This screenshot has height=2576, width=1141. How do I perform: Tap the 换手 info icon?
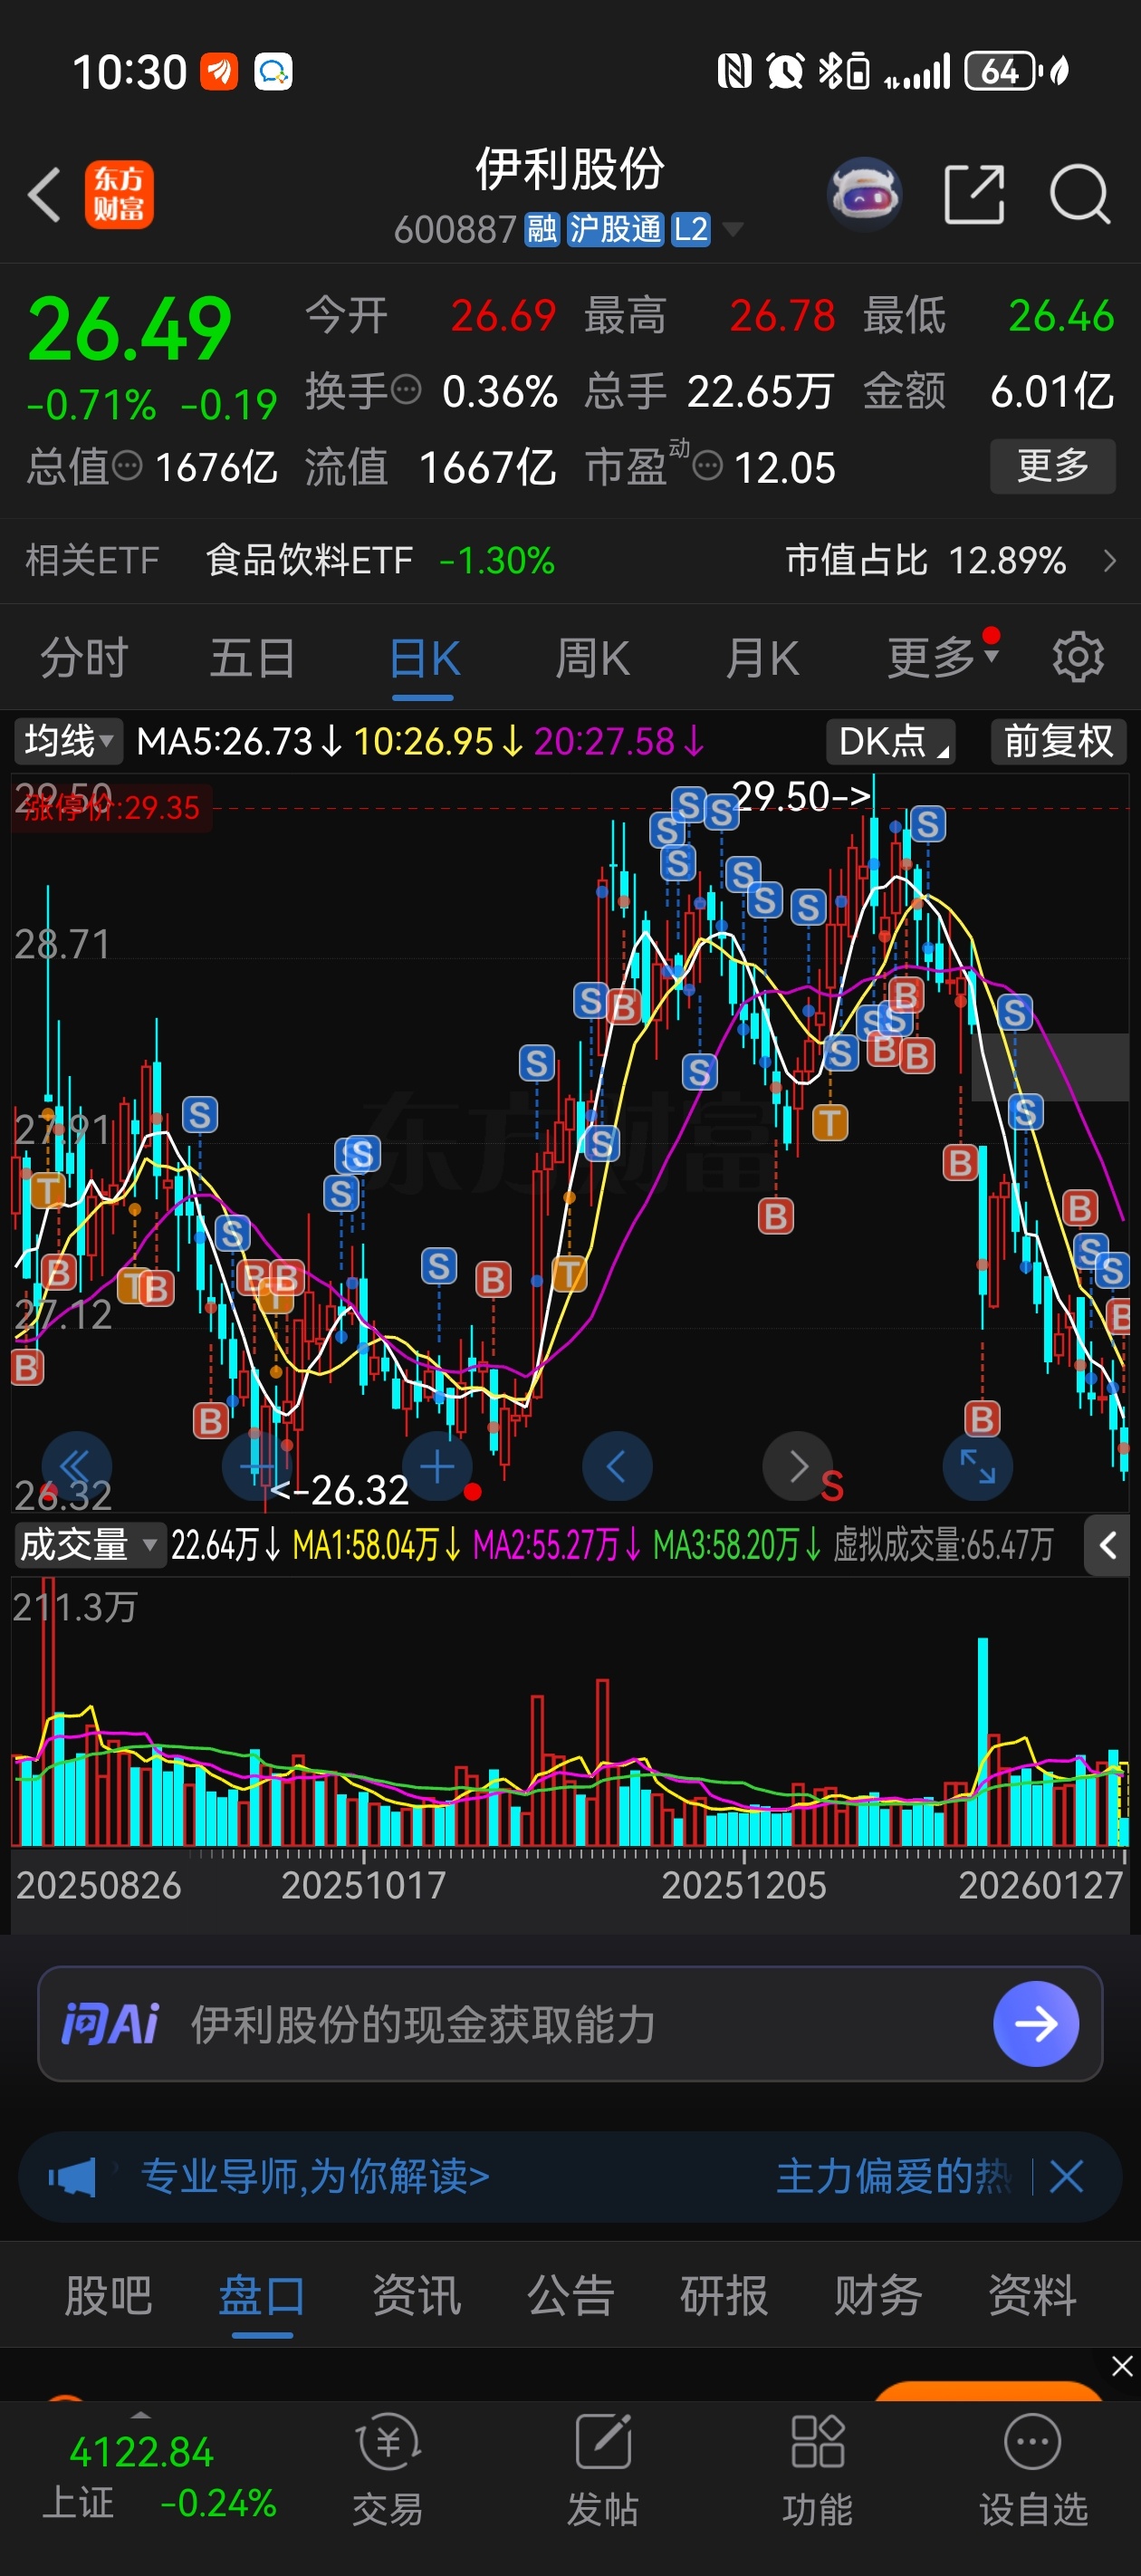tap(405, 389)
